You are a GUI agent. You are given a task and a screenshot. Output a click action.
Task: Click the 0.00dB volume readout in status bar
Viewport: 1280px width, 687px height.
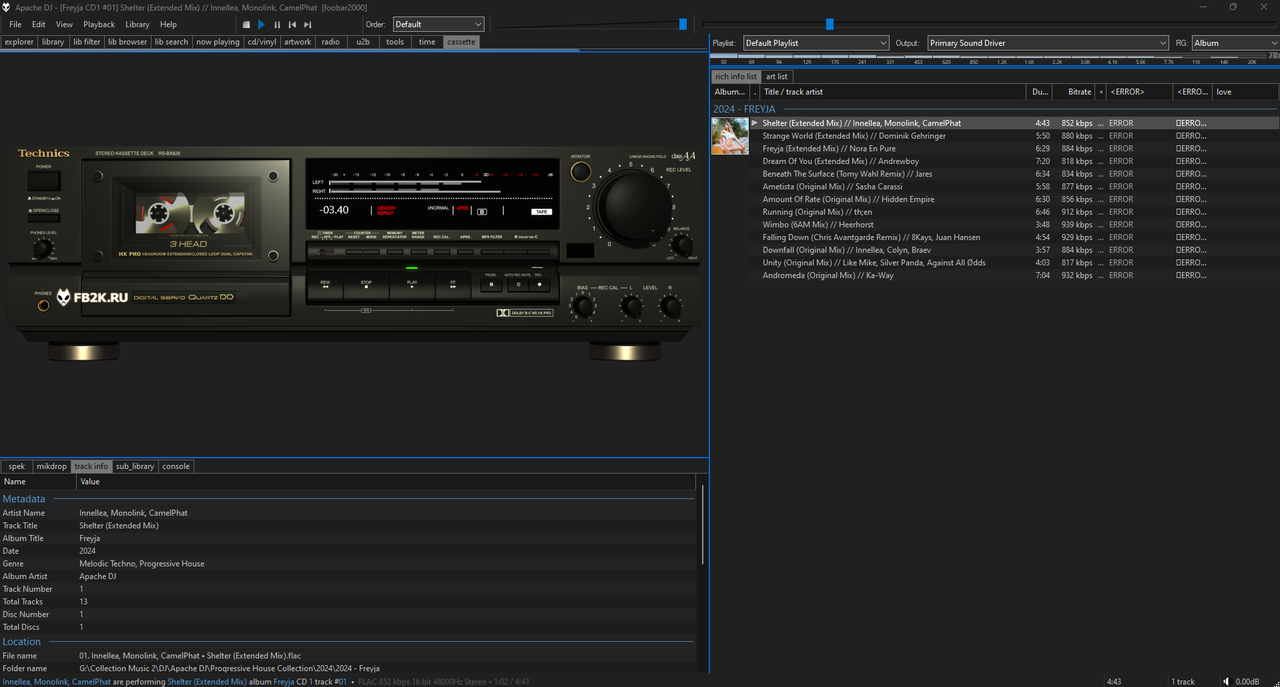(1247, 681)
